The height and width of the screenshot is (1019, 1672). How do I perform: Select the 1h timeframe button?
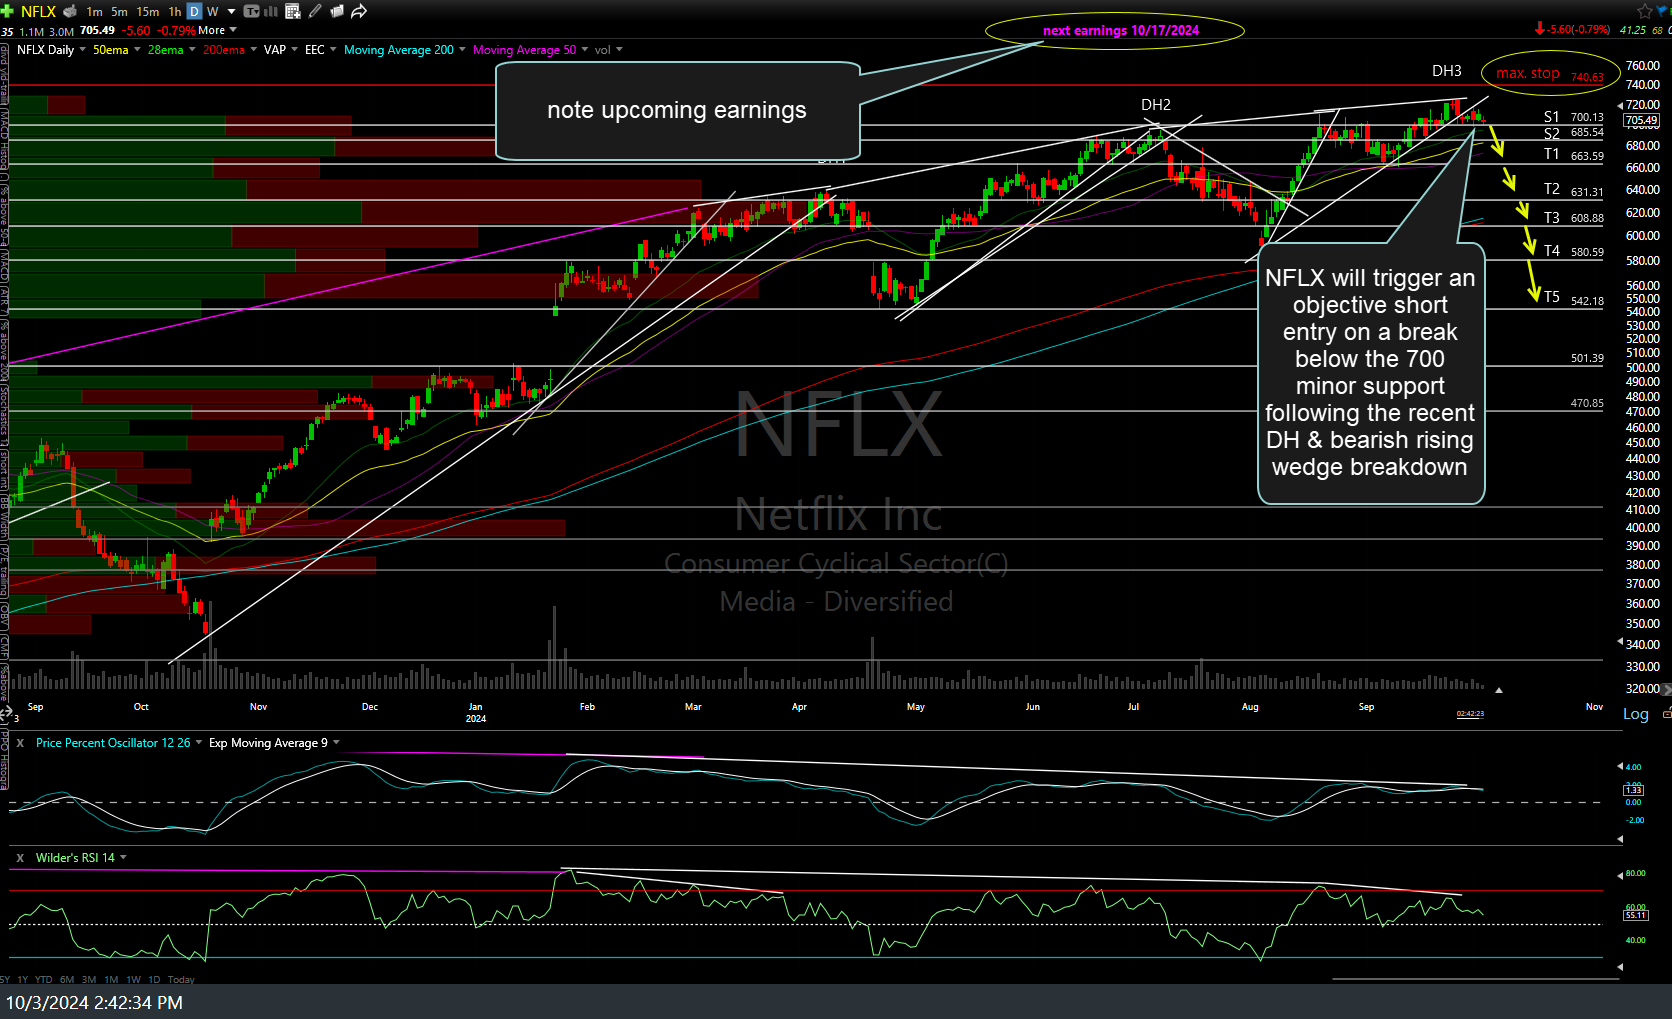[x=175, y=11]
